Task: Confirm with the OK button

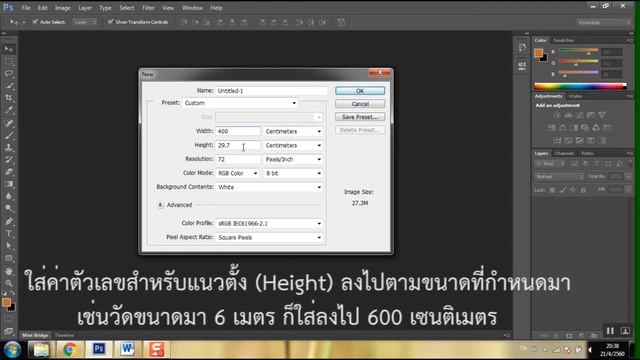Action: (360, 91)
